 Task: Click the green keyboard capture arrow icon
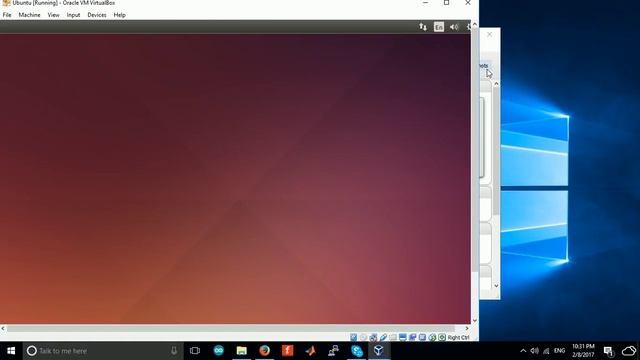click(442, 337)
